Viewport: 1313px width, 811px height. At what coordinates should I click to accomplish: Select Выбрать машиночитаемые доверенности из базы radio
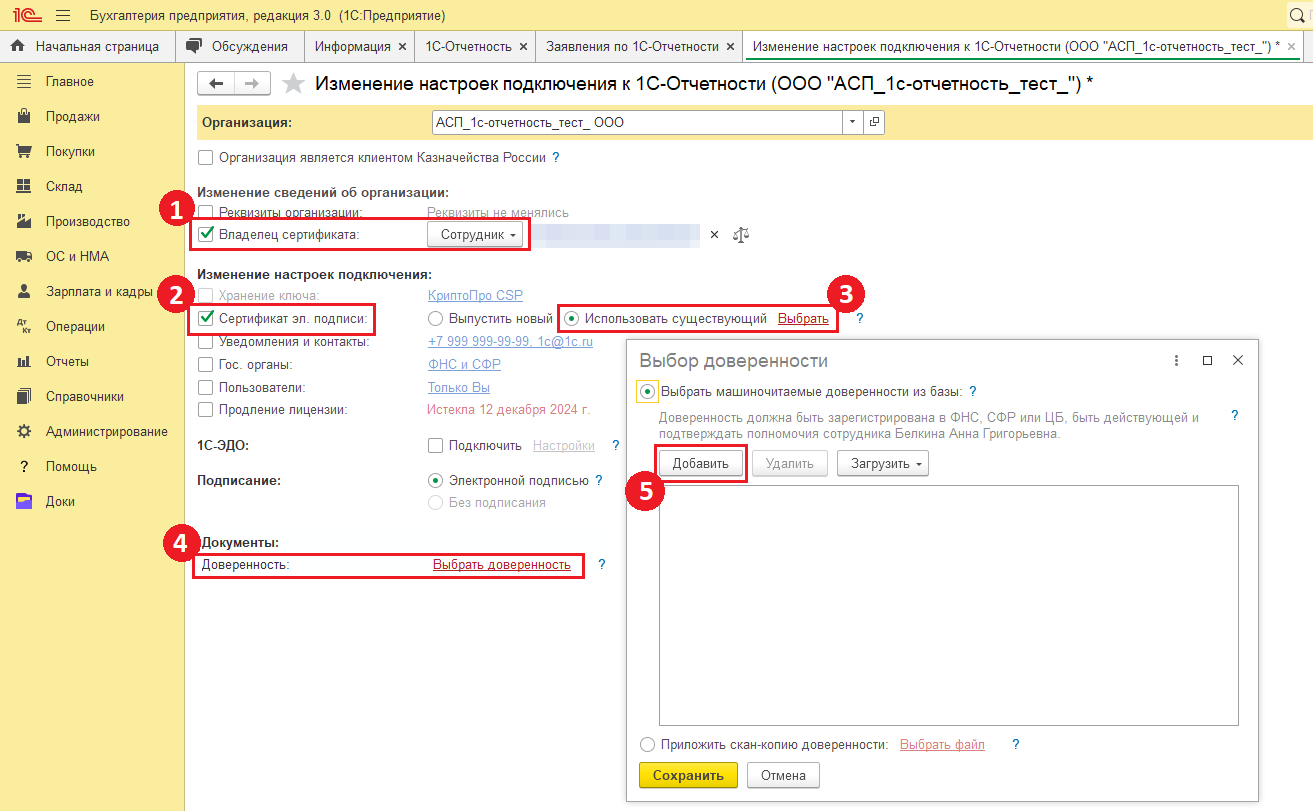point(648,392)
